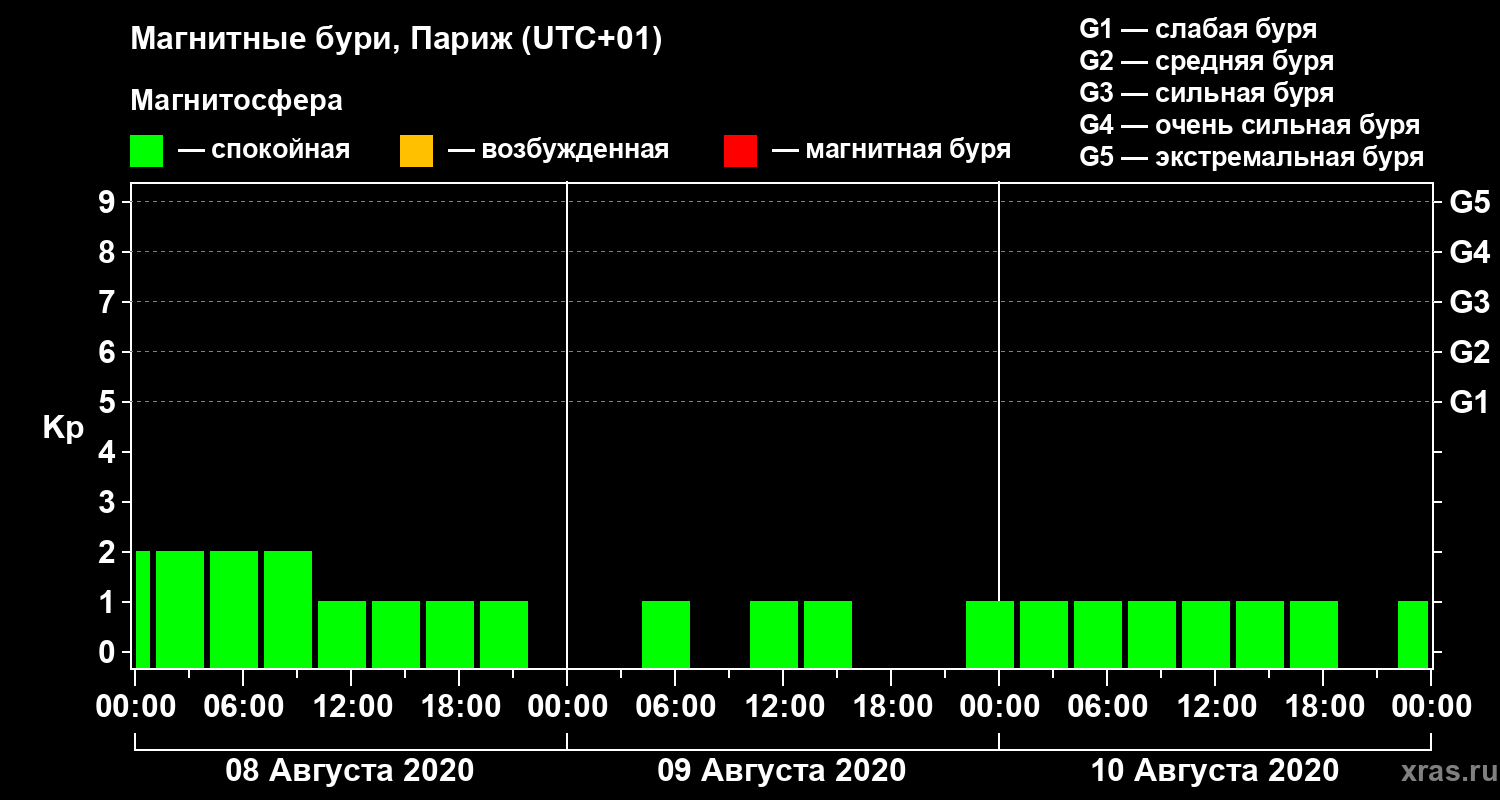1500x800 pixels.
Task: Select the Магнитосфера heading
Action: 237,101
